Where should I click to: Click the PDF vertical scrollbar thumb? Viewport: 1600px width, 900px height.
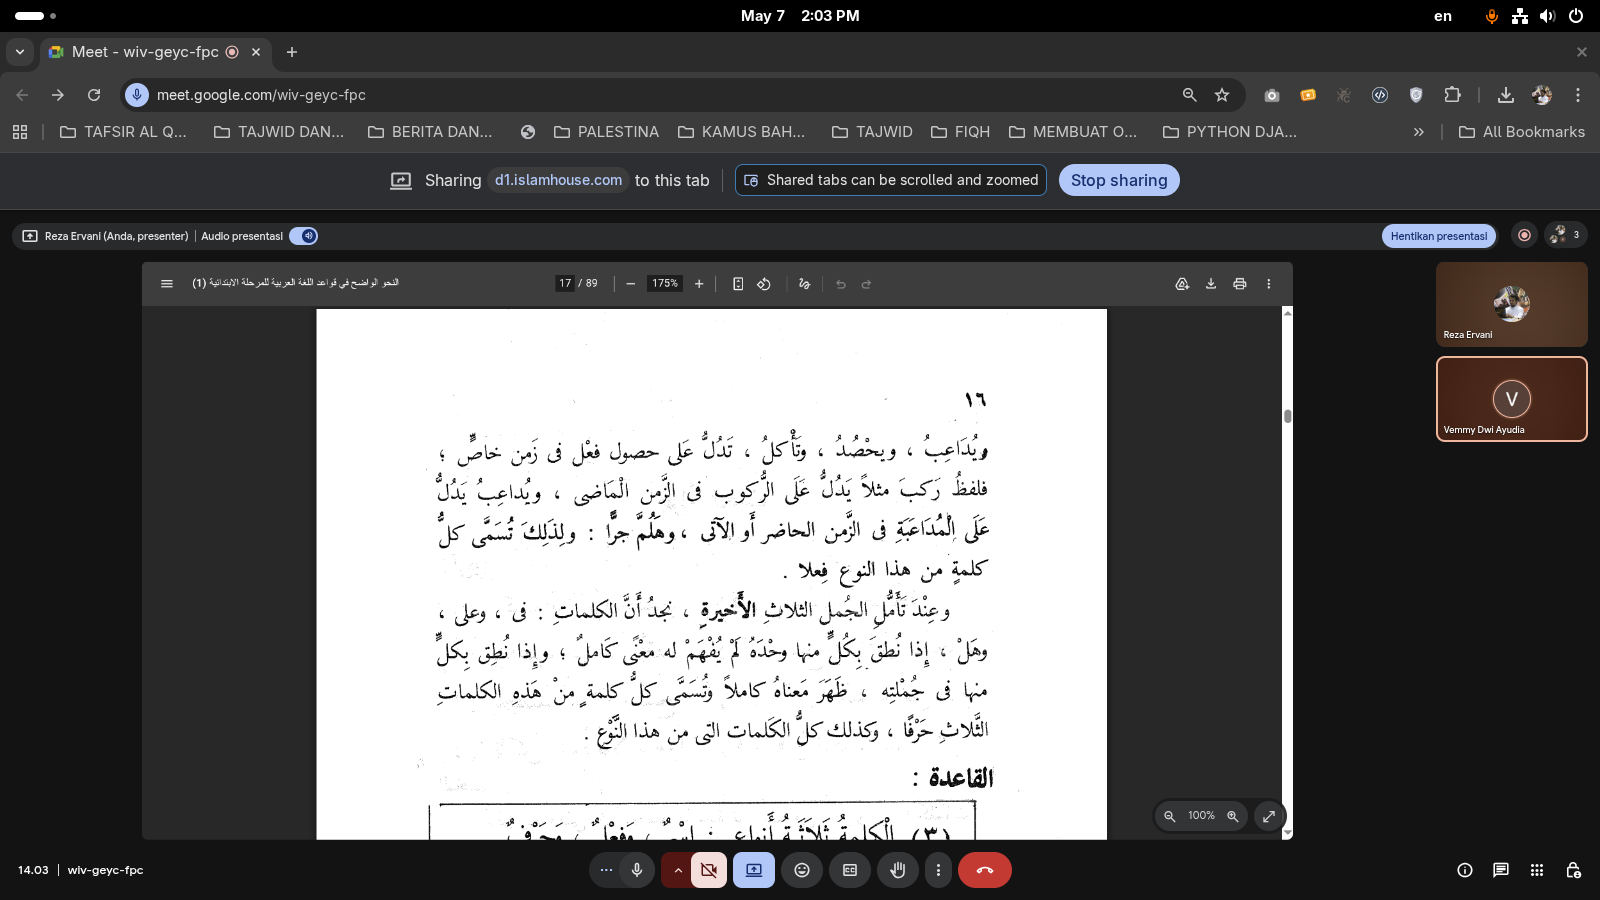pos(1287,416)
